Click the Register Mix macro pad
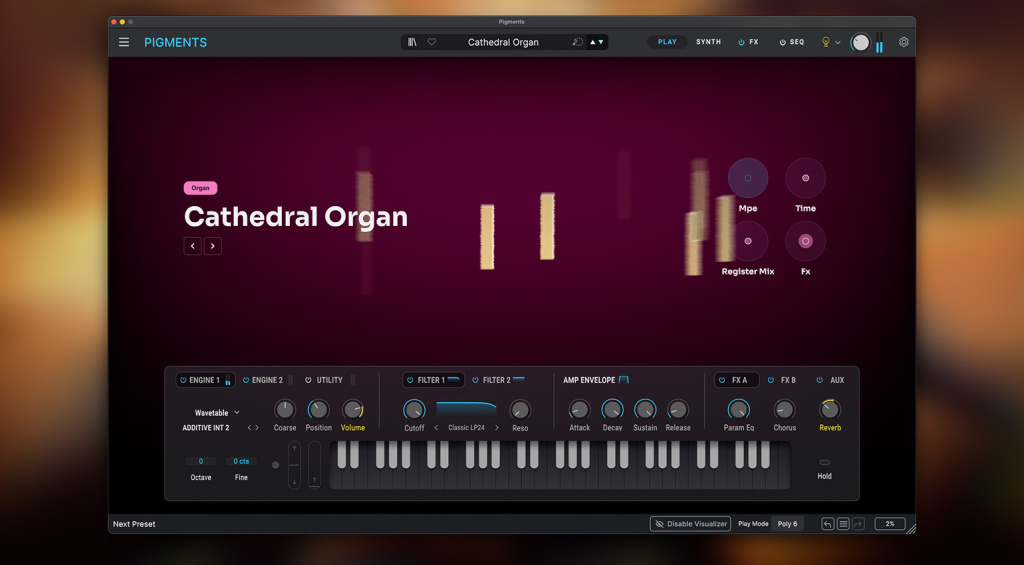The image size is (1024, 565). (748, 241)
